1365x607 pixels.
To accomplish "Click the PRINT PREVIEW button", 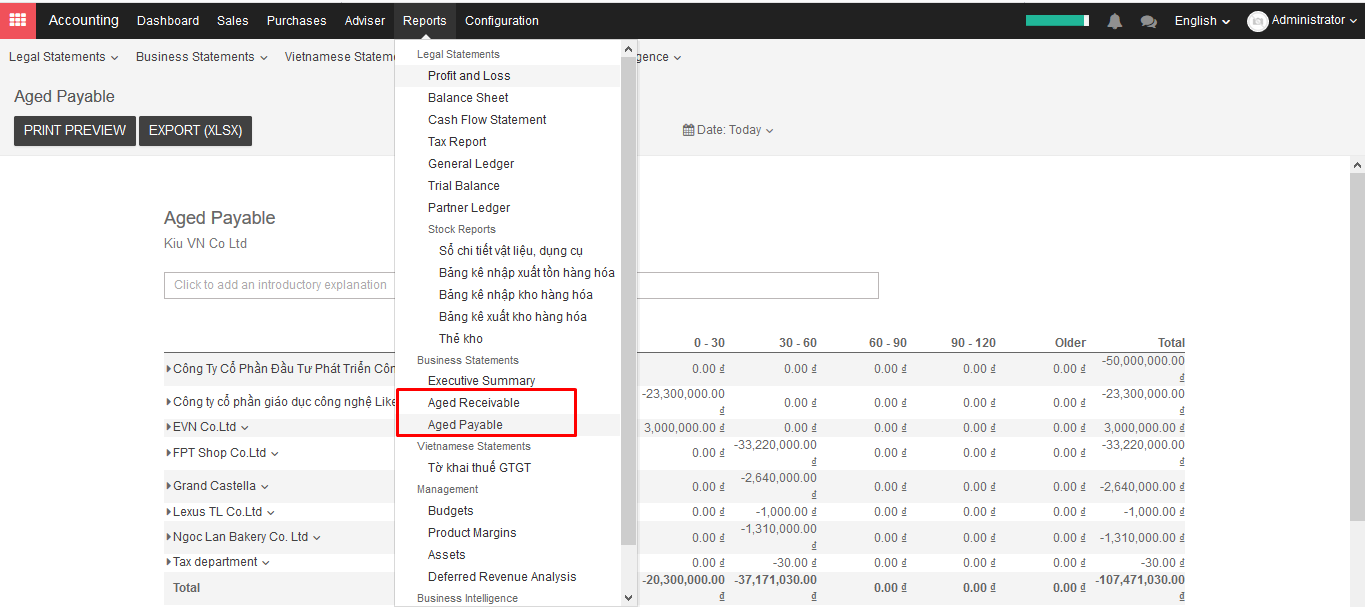I will tap(75, 131).
